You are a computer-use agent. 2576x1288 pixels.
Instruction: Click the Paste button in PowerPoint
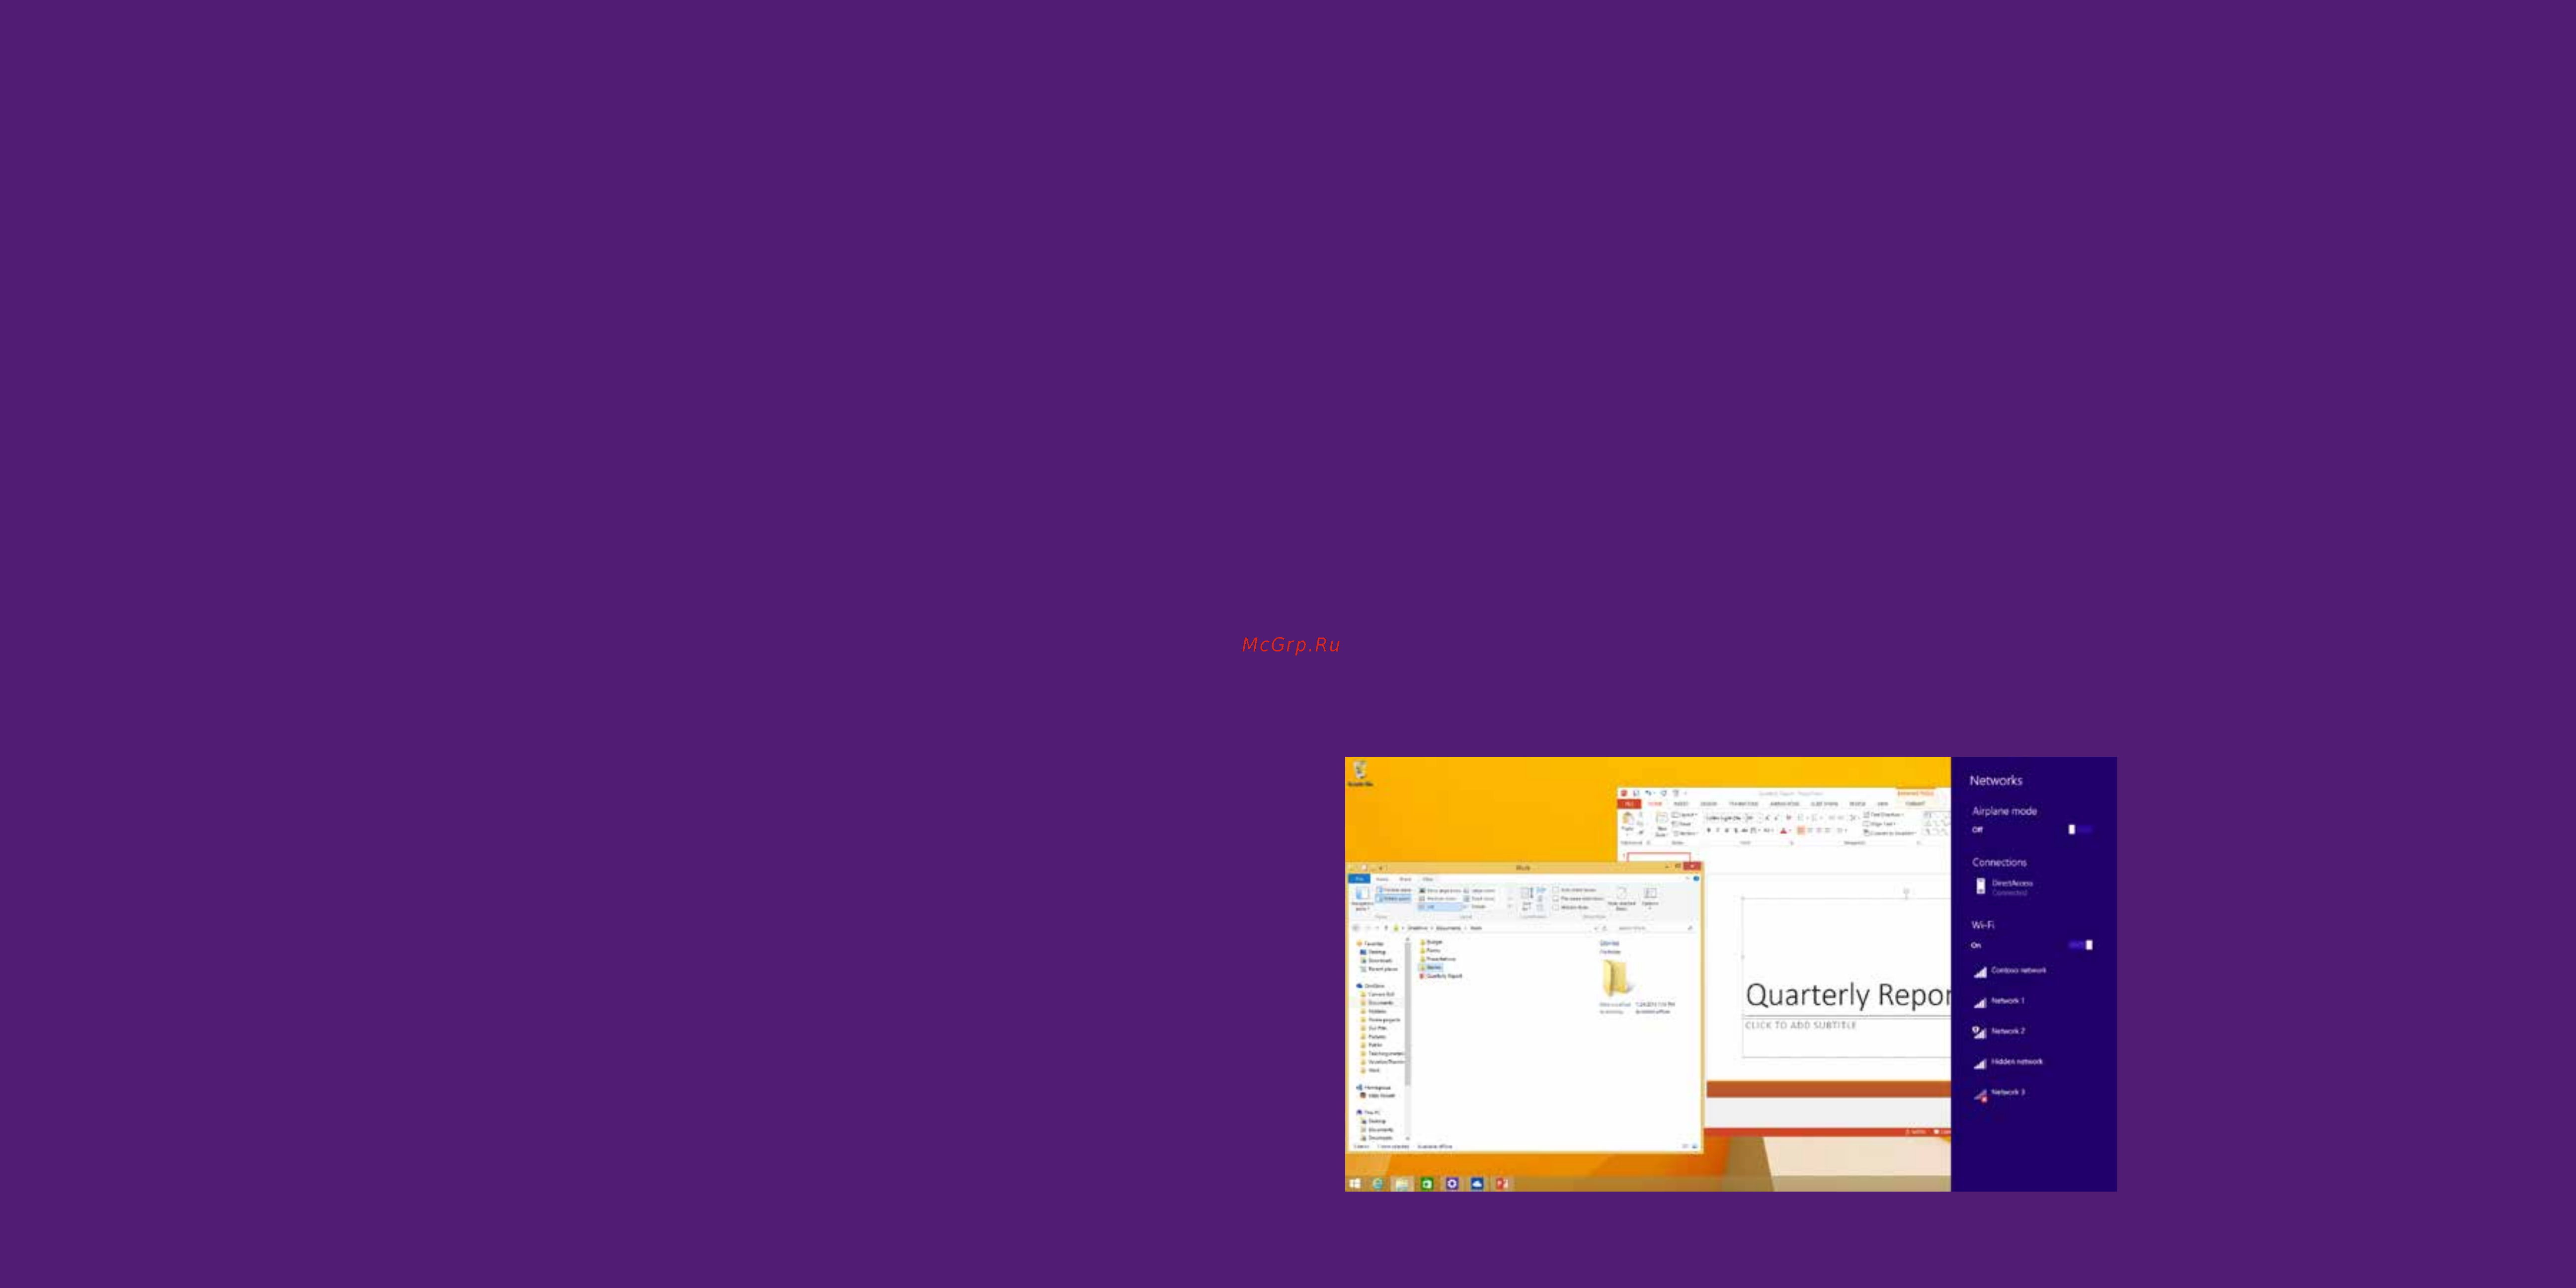click(x=1627, y=823)
